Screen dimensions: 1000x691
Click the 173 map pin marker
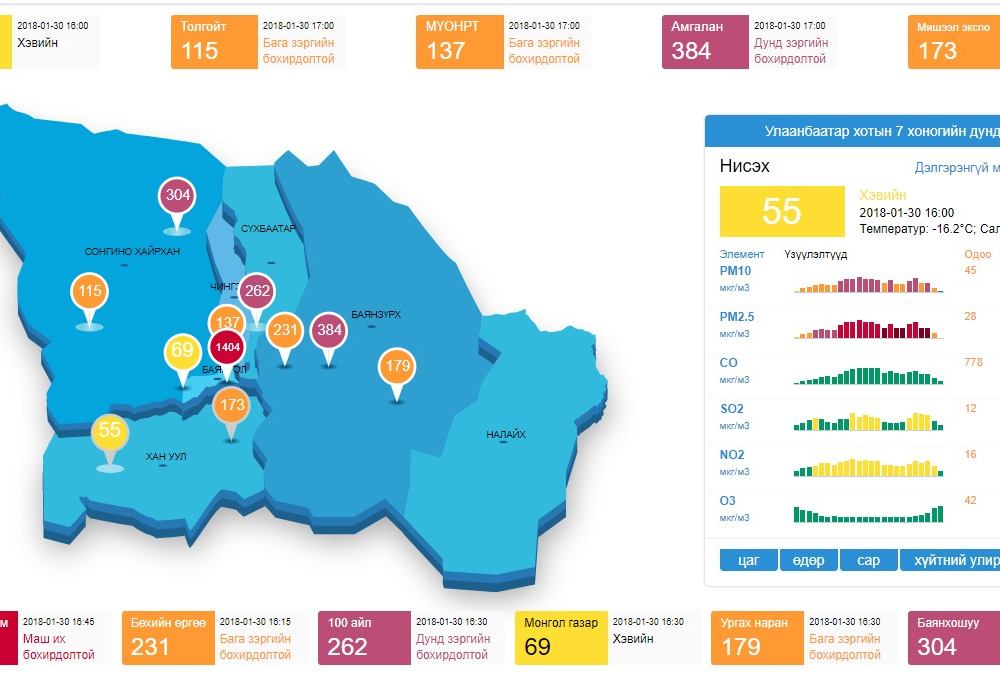click(232, 406)
